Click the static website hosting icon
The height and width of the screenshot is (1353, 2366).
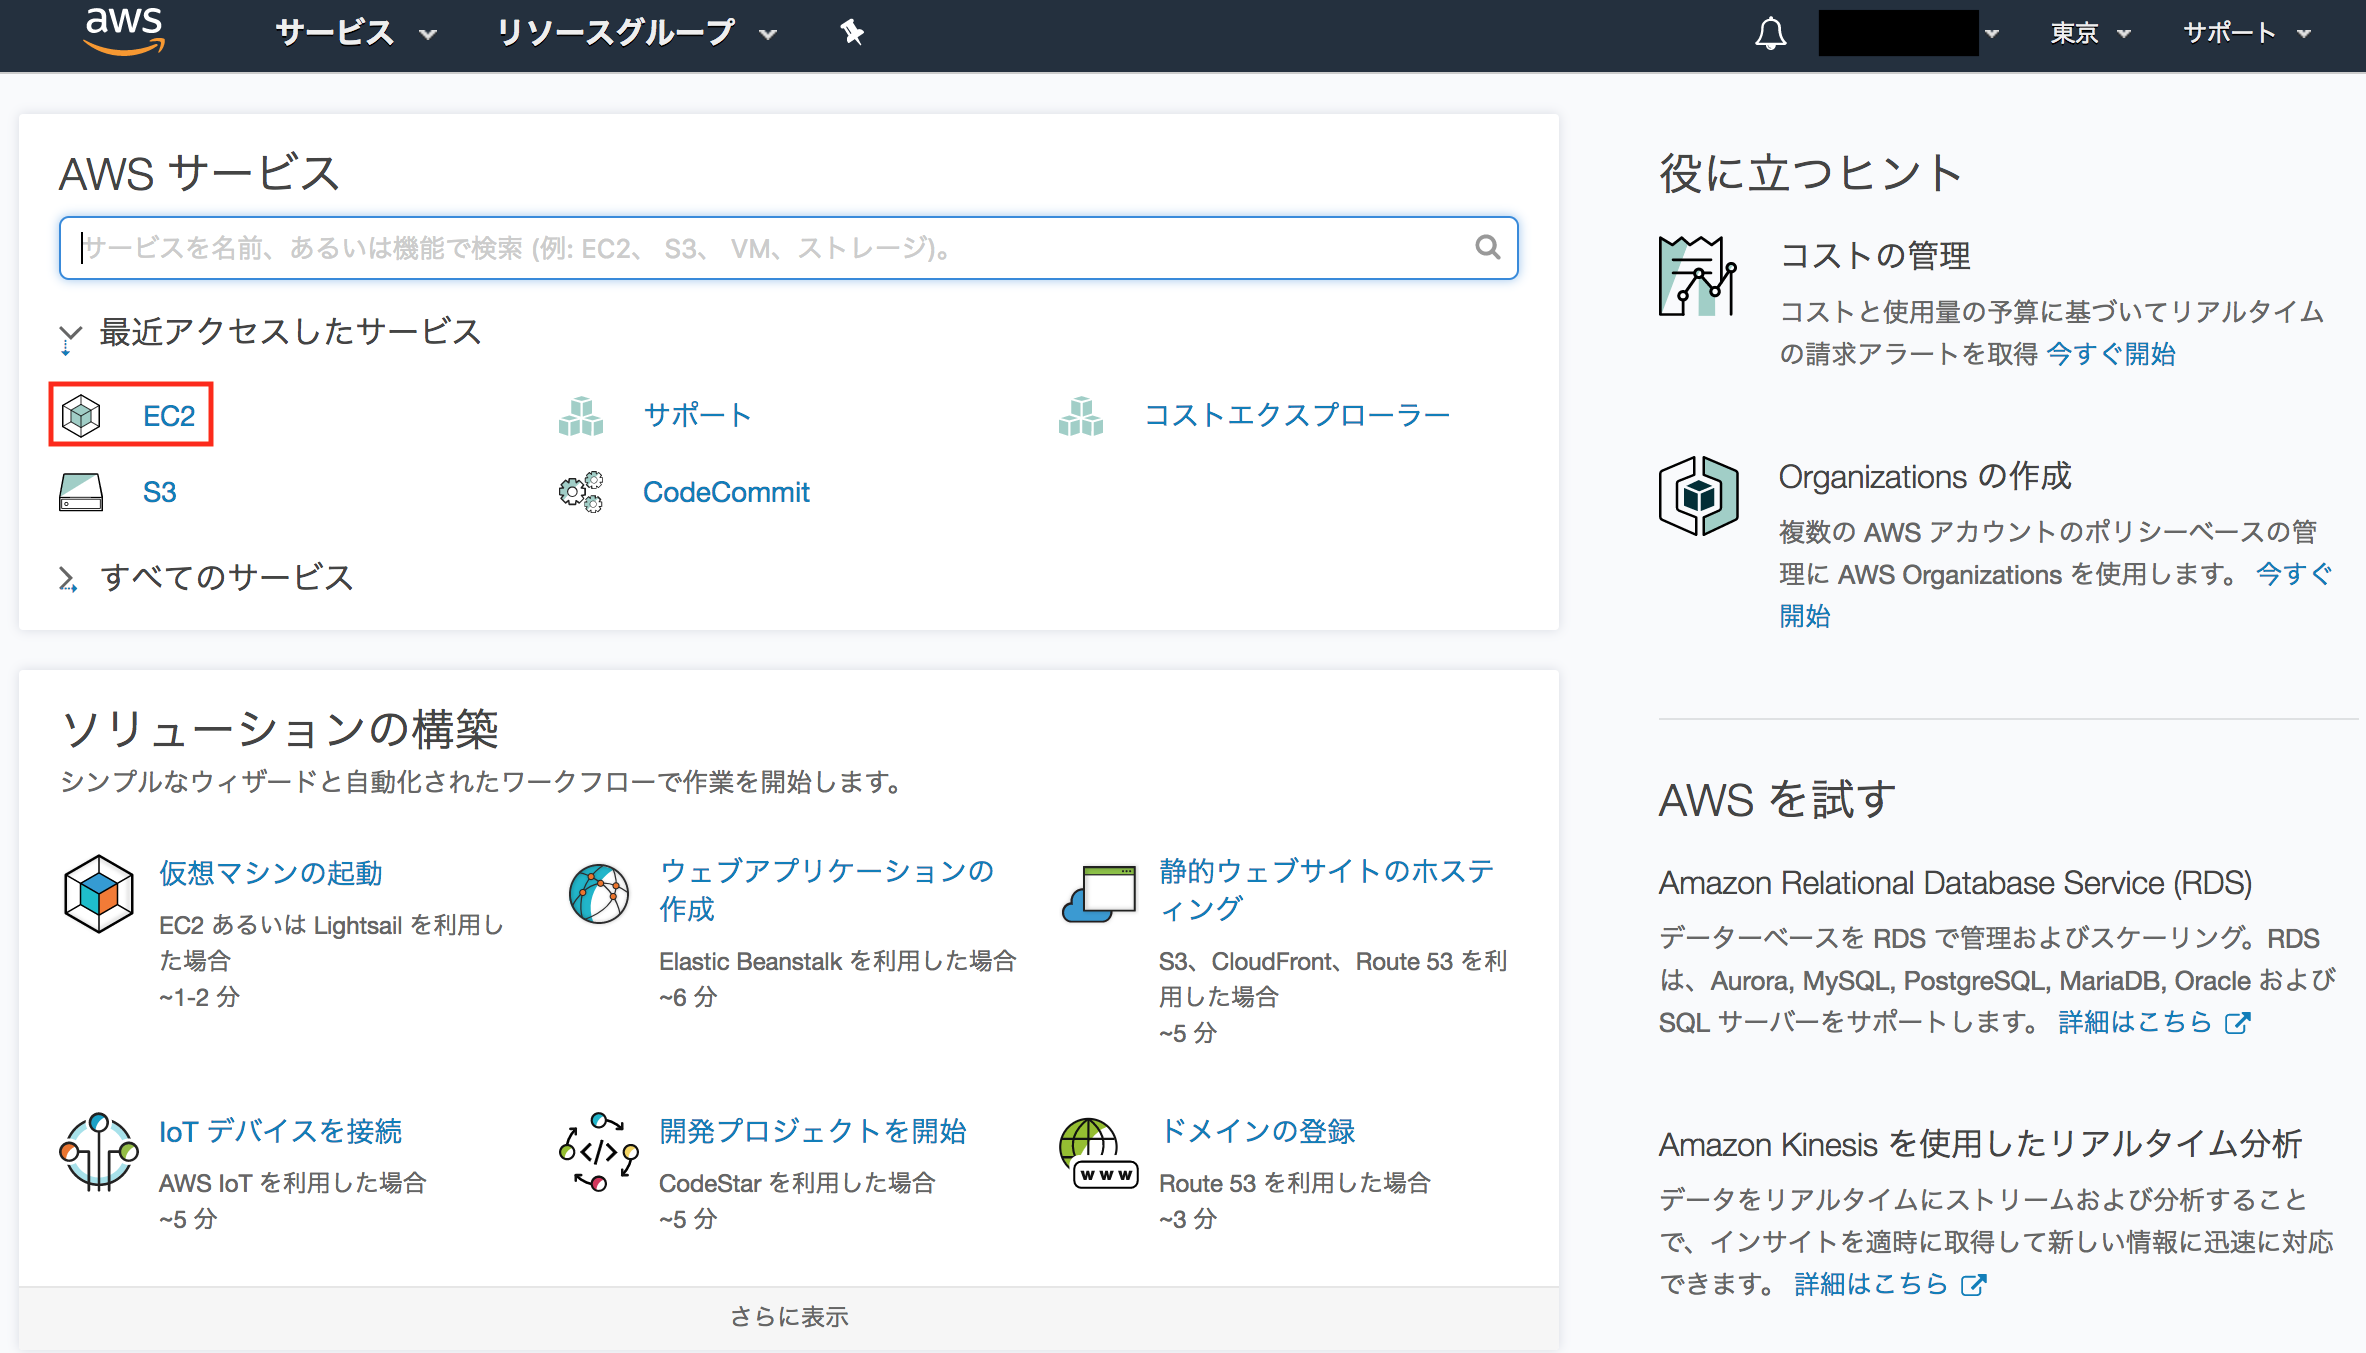point(1099,893)
